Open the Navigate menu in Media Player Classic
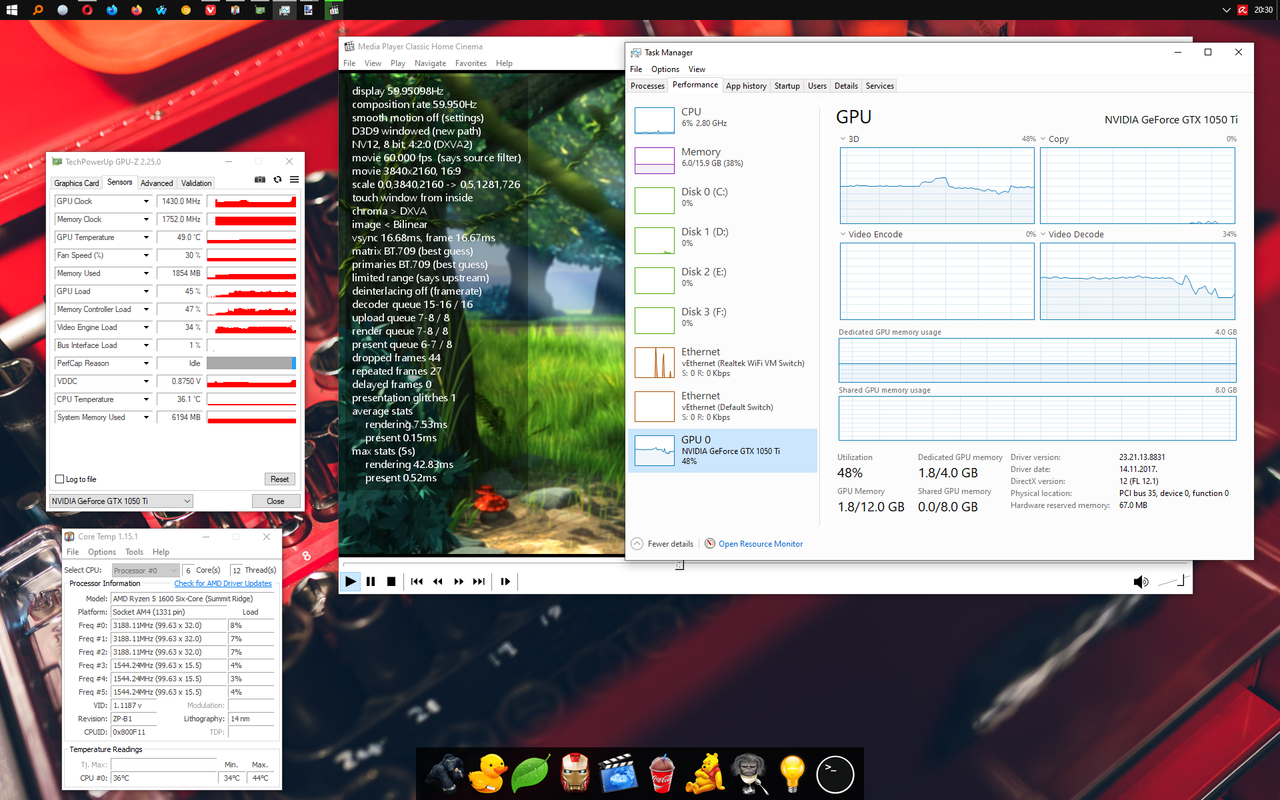 click(430, 63)
